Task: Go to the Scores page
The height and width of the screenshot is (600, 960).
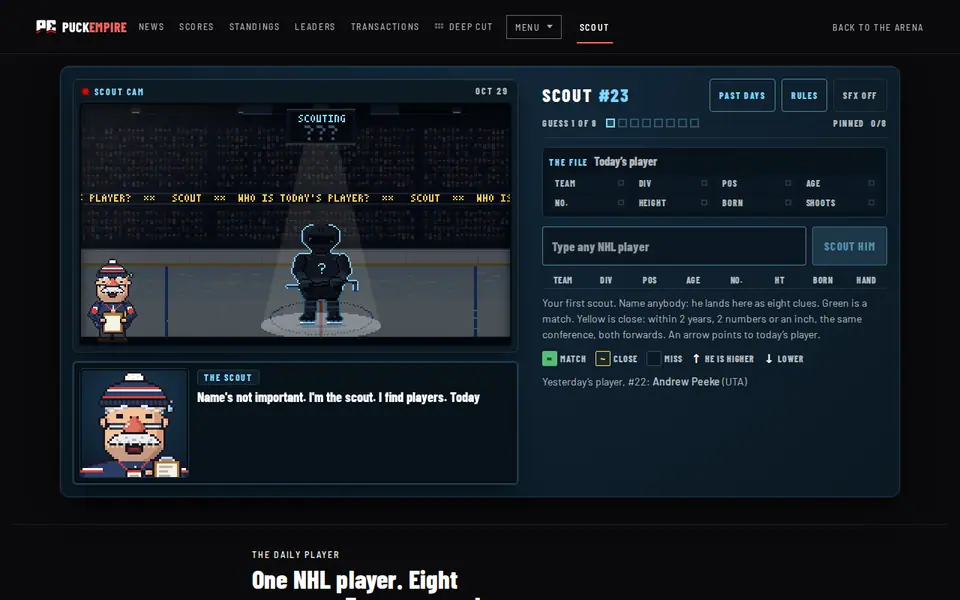Action: pyautogui.click(x=196, y=27)
